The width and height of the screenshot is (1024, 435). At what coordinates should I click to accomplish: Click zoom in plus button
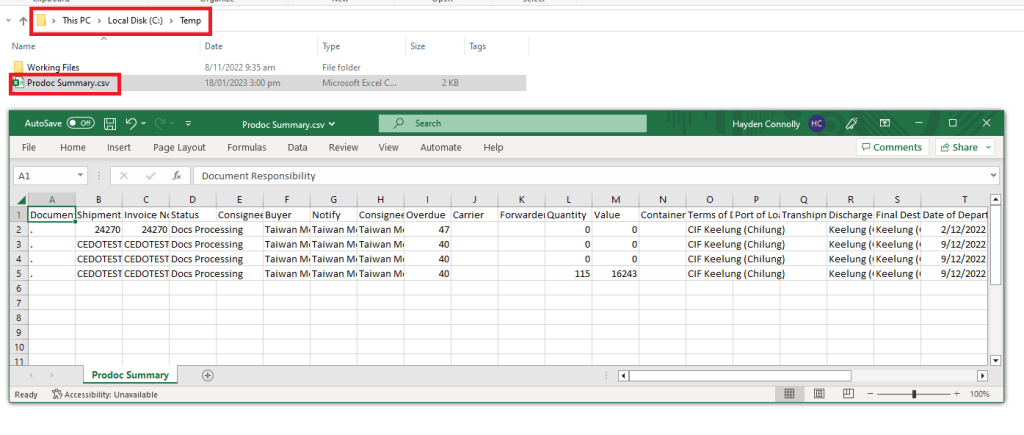pos(957,394)
